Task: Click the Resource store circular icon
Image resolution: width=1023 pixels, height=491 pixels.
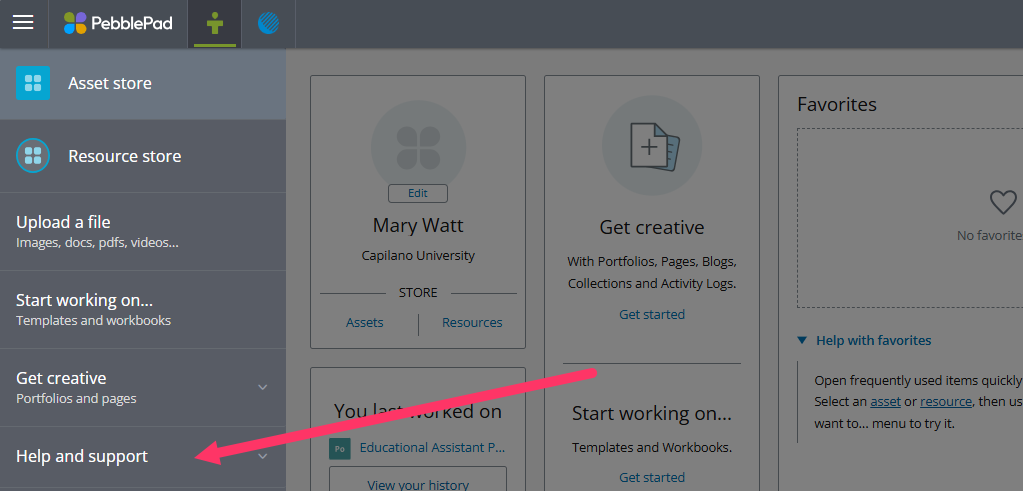Action: tap(33, 156)
